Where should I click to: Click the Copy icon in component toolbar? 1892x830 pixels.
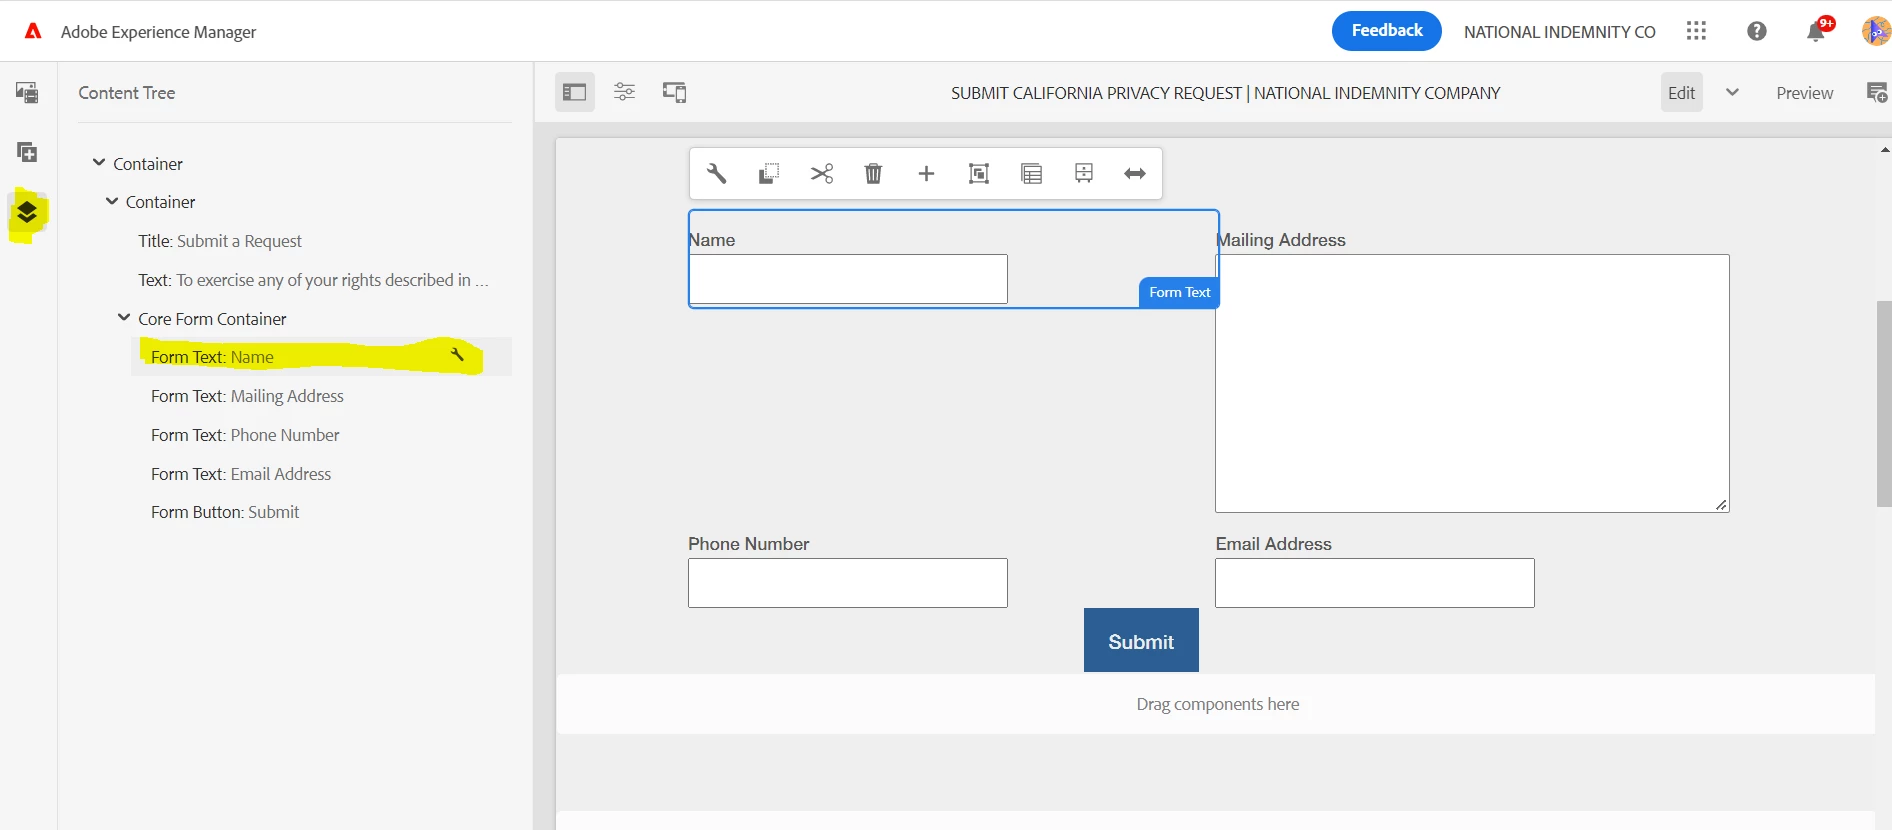769,174
